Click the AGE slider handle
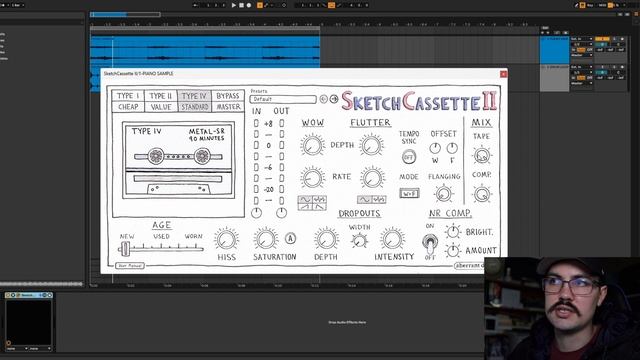Screen dimensions: 640x360 tap(125, 248)
